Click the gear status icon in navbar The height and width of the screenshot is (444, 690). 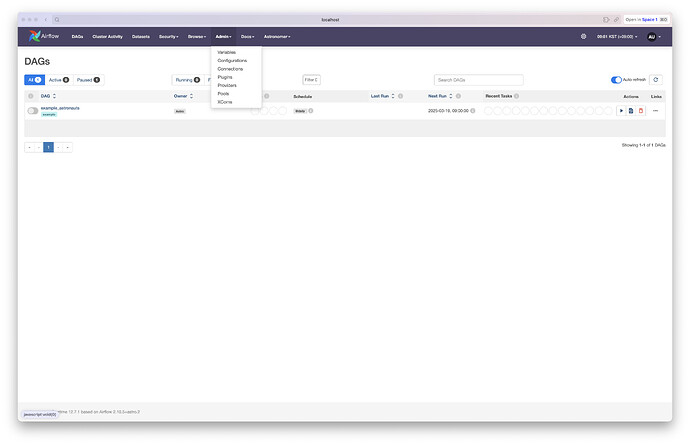[584, 37]
